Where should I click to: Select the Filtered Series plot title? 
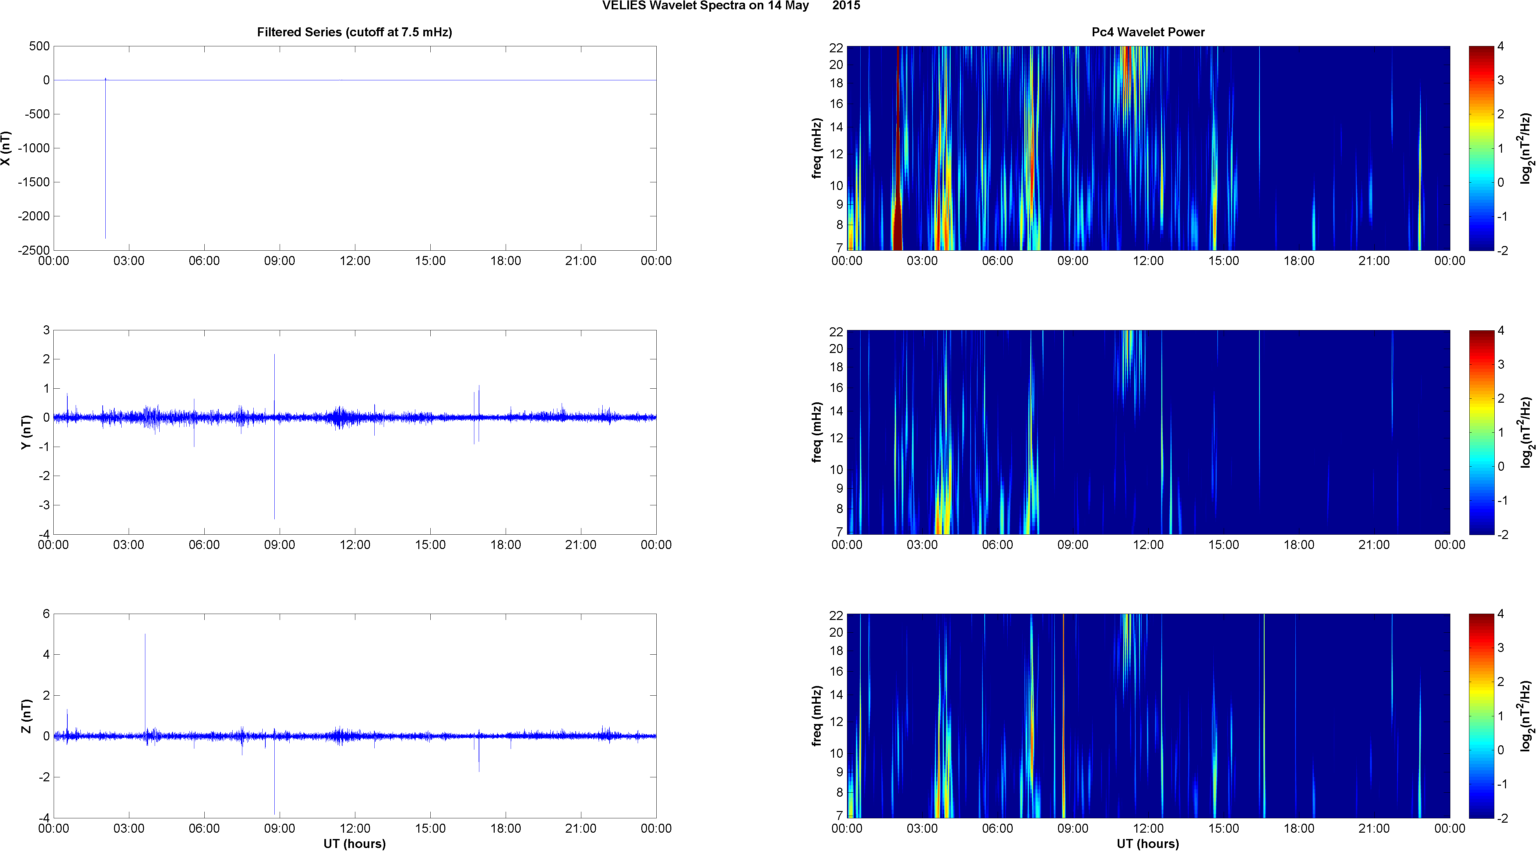pyautogui.click(x=354, y=32)
